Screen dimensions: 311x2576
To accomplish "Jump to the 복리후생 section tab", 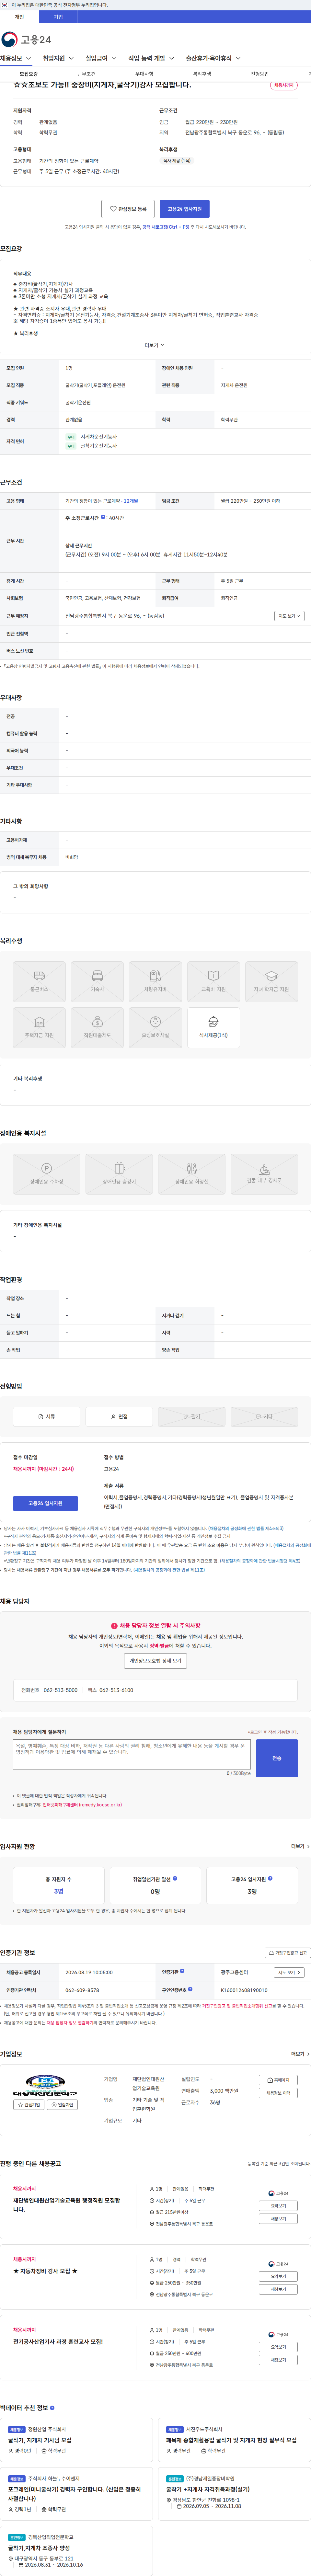I will (x=202, y=74).
